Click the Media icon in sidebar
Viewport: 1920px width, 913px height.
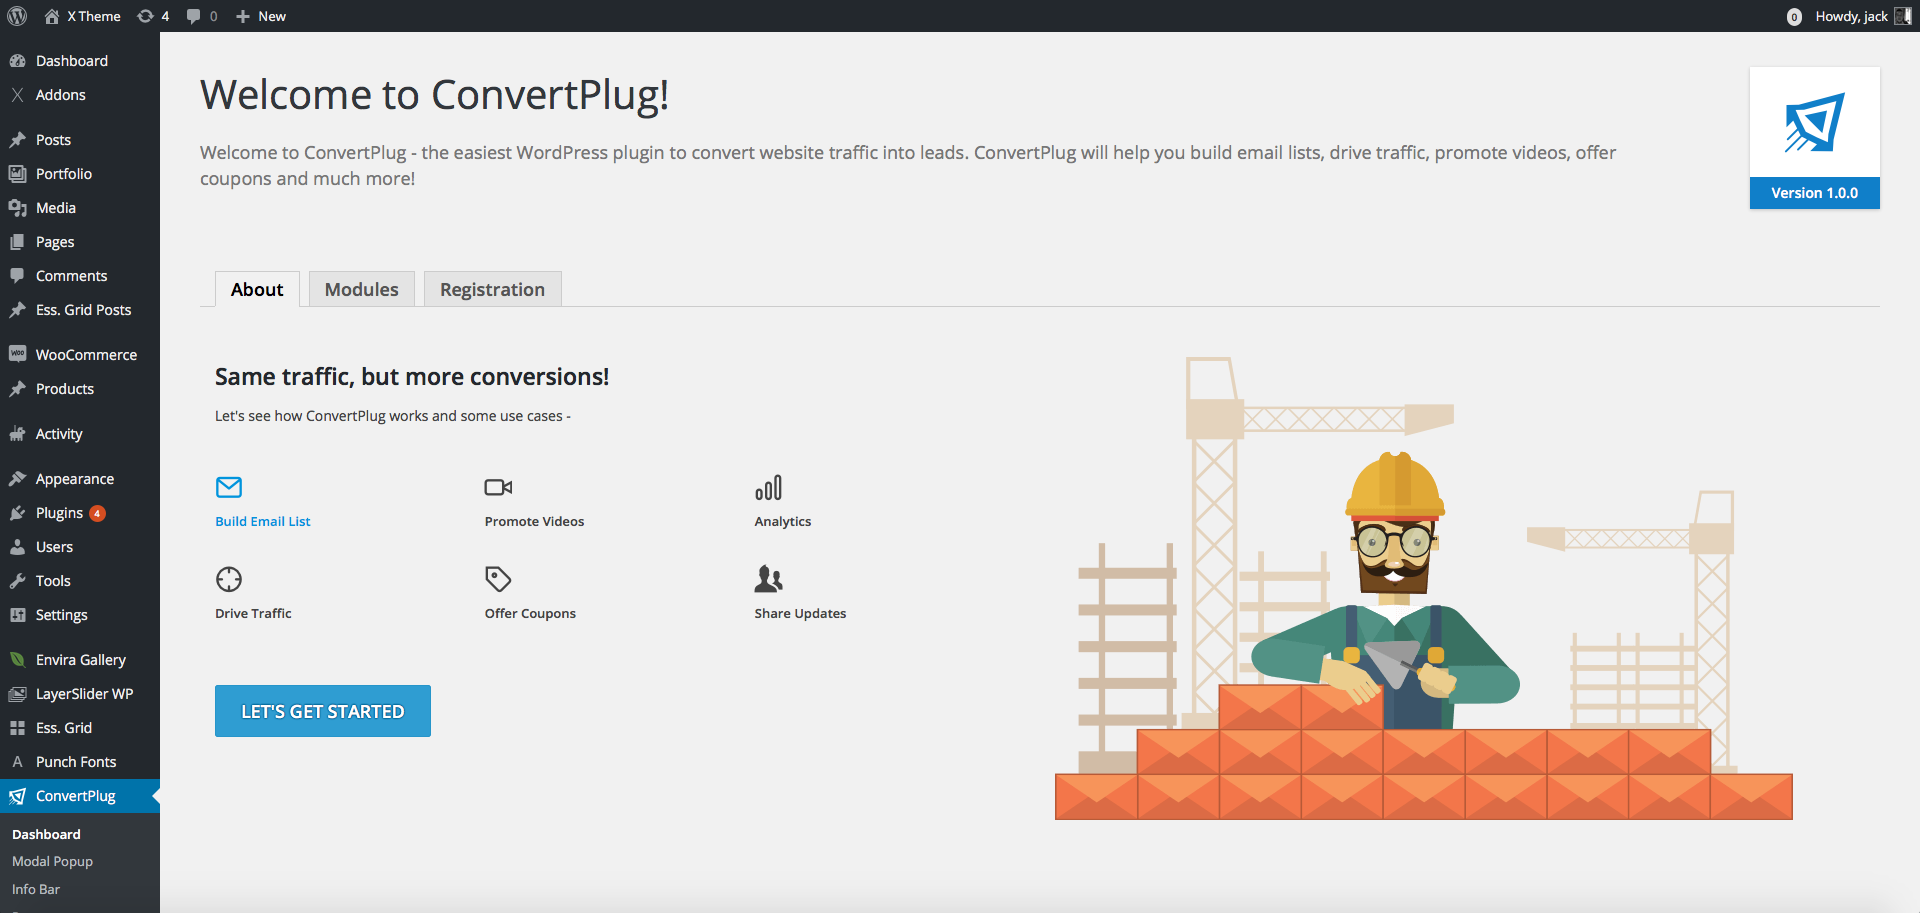pos(17,208)
